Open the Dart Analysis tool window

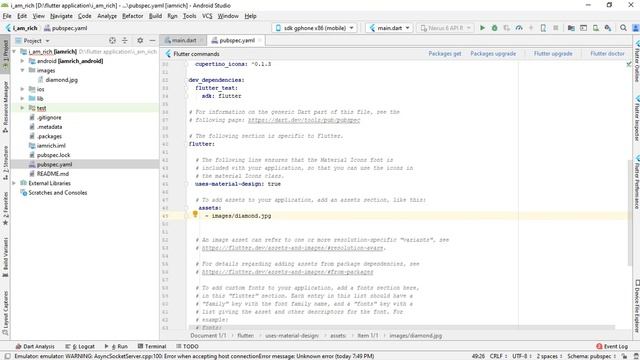(35, 346)
